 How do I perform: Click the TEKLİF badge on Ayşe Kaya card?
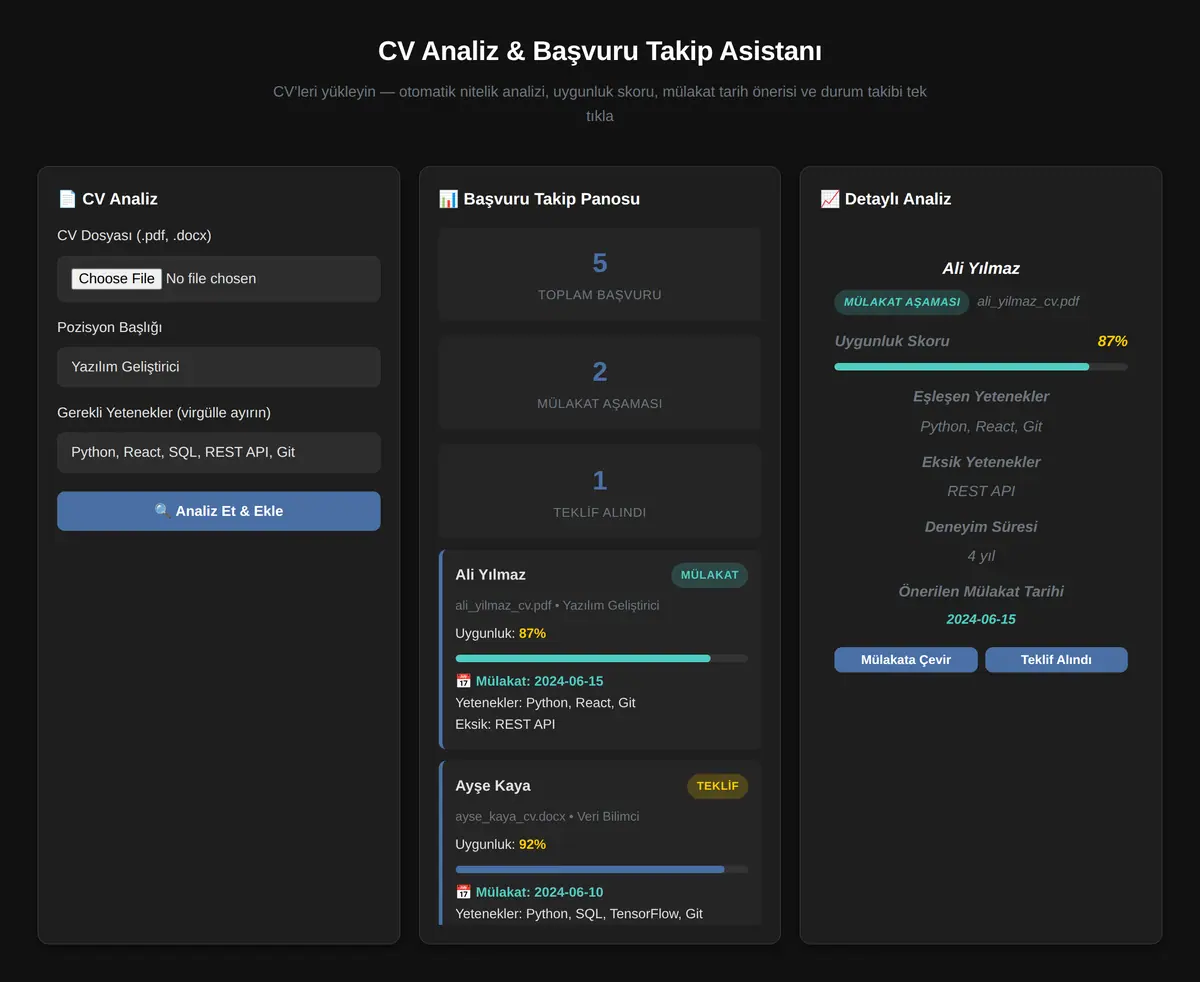pos(717,786)
